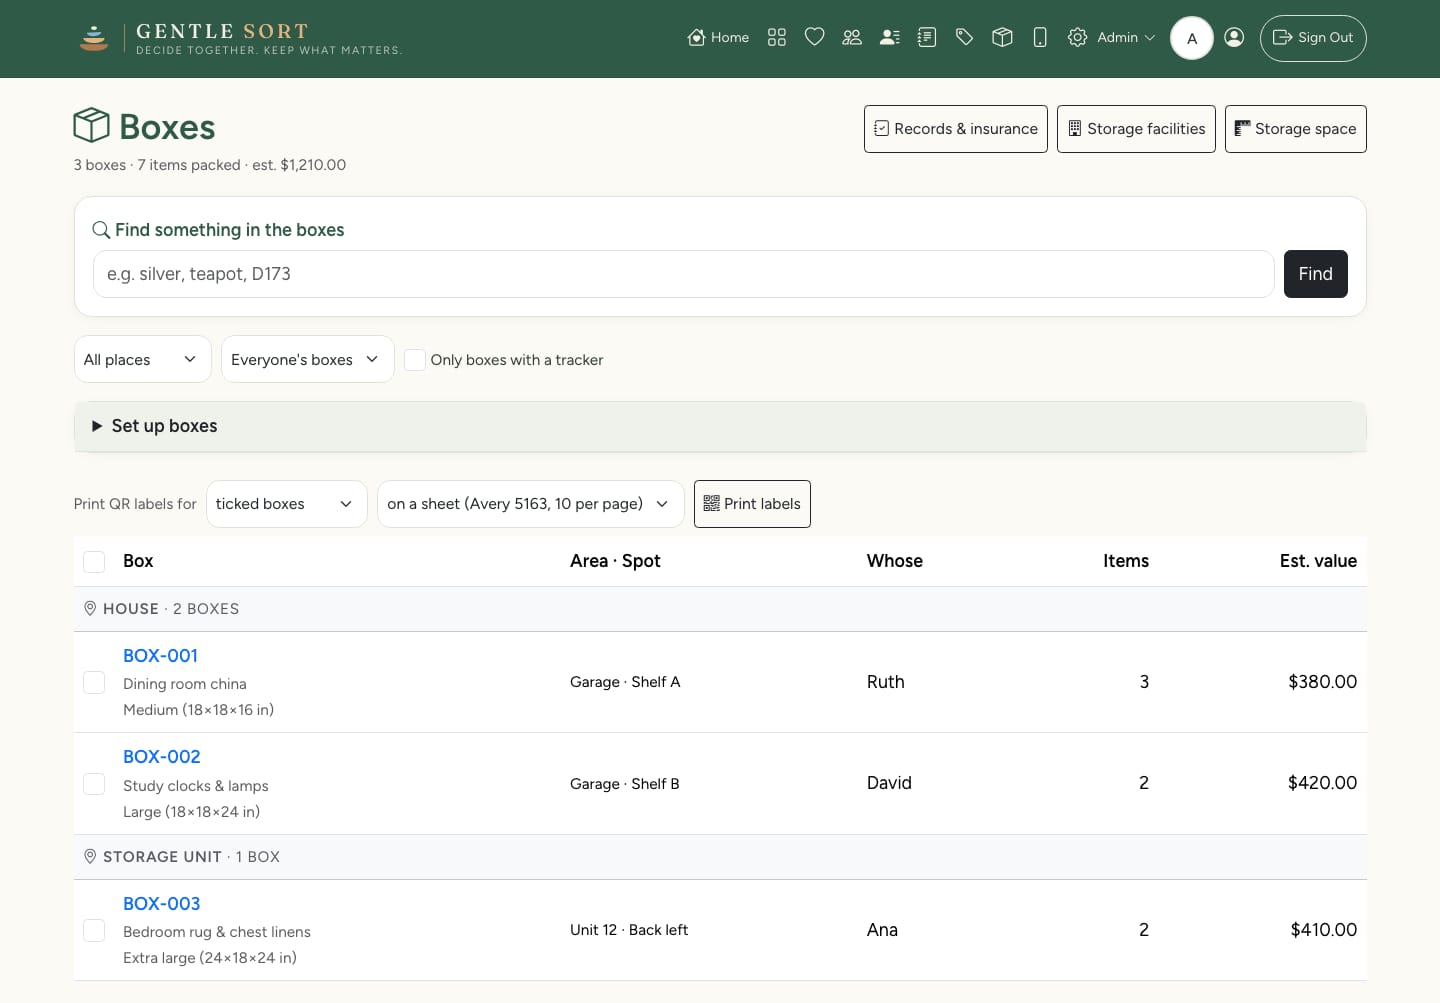1440x1003 pixels.
Task: Open the heart favorites icon in navbar
Action: coord(814,37)
